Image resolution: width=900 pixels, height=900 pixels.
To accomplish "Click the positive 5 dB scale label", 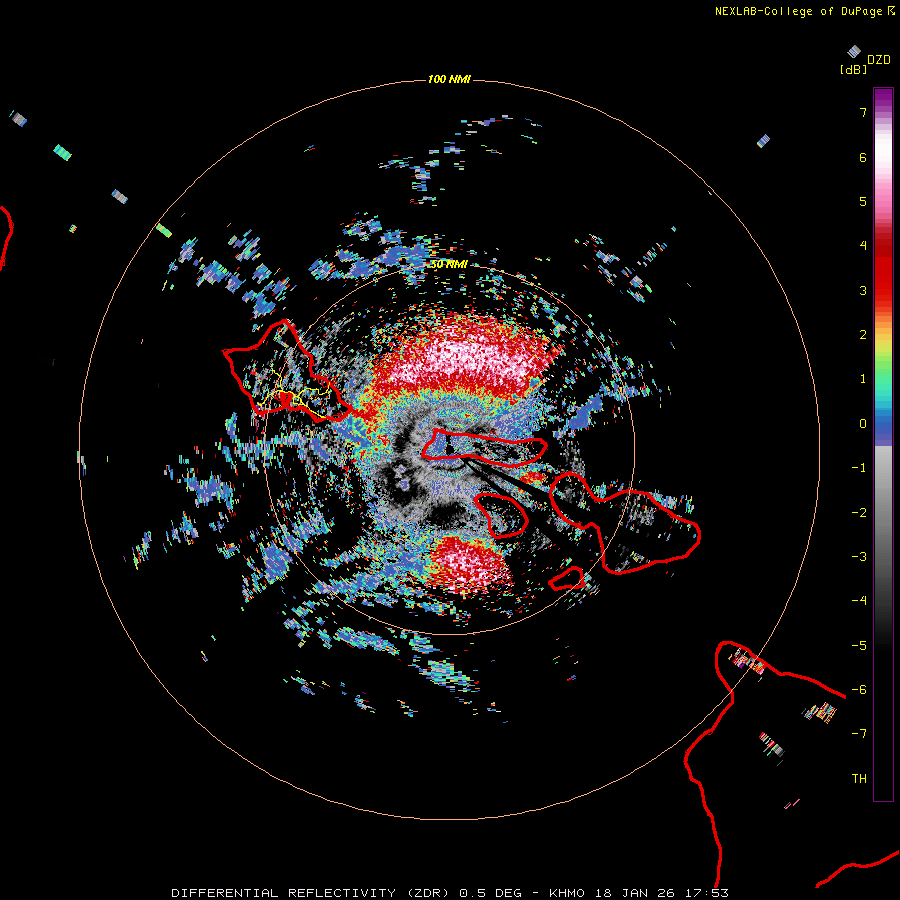I will [863, 201].
